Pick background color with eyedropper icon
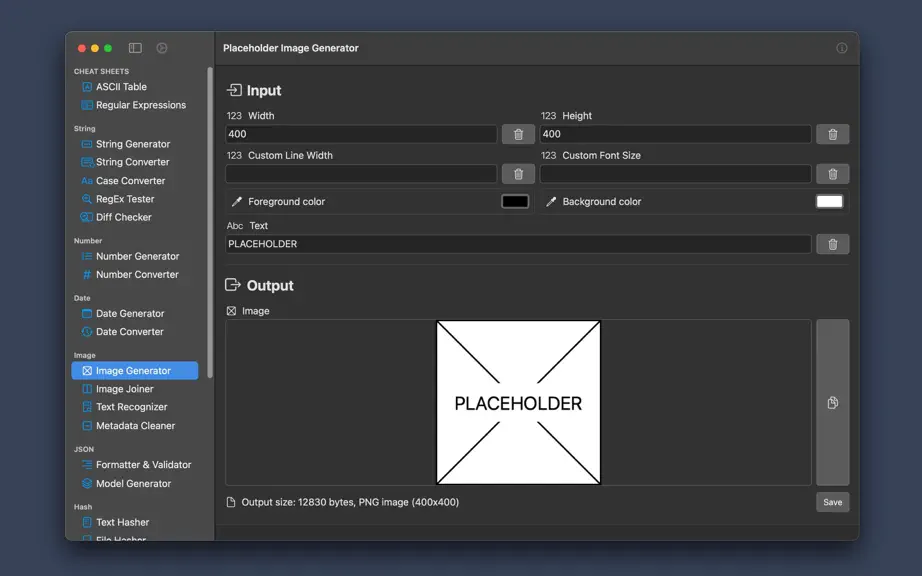 [x=551, y=202]
